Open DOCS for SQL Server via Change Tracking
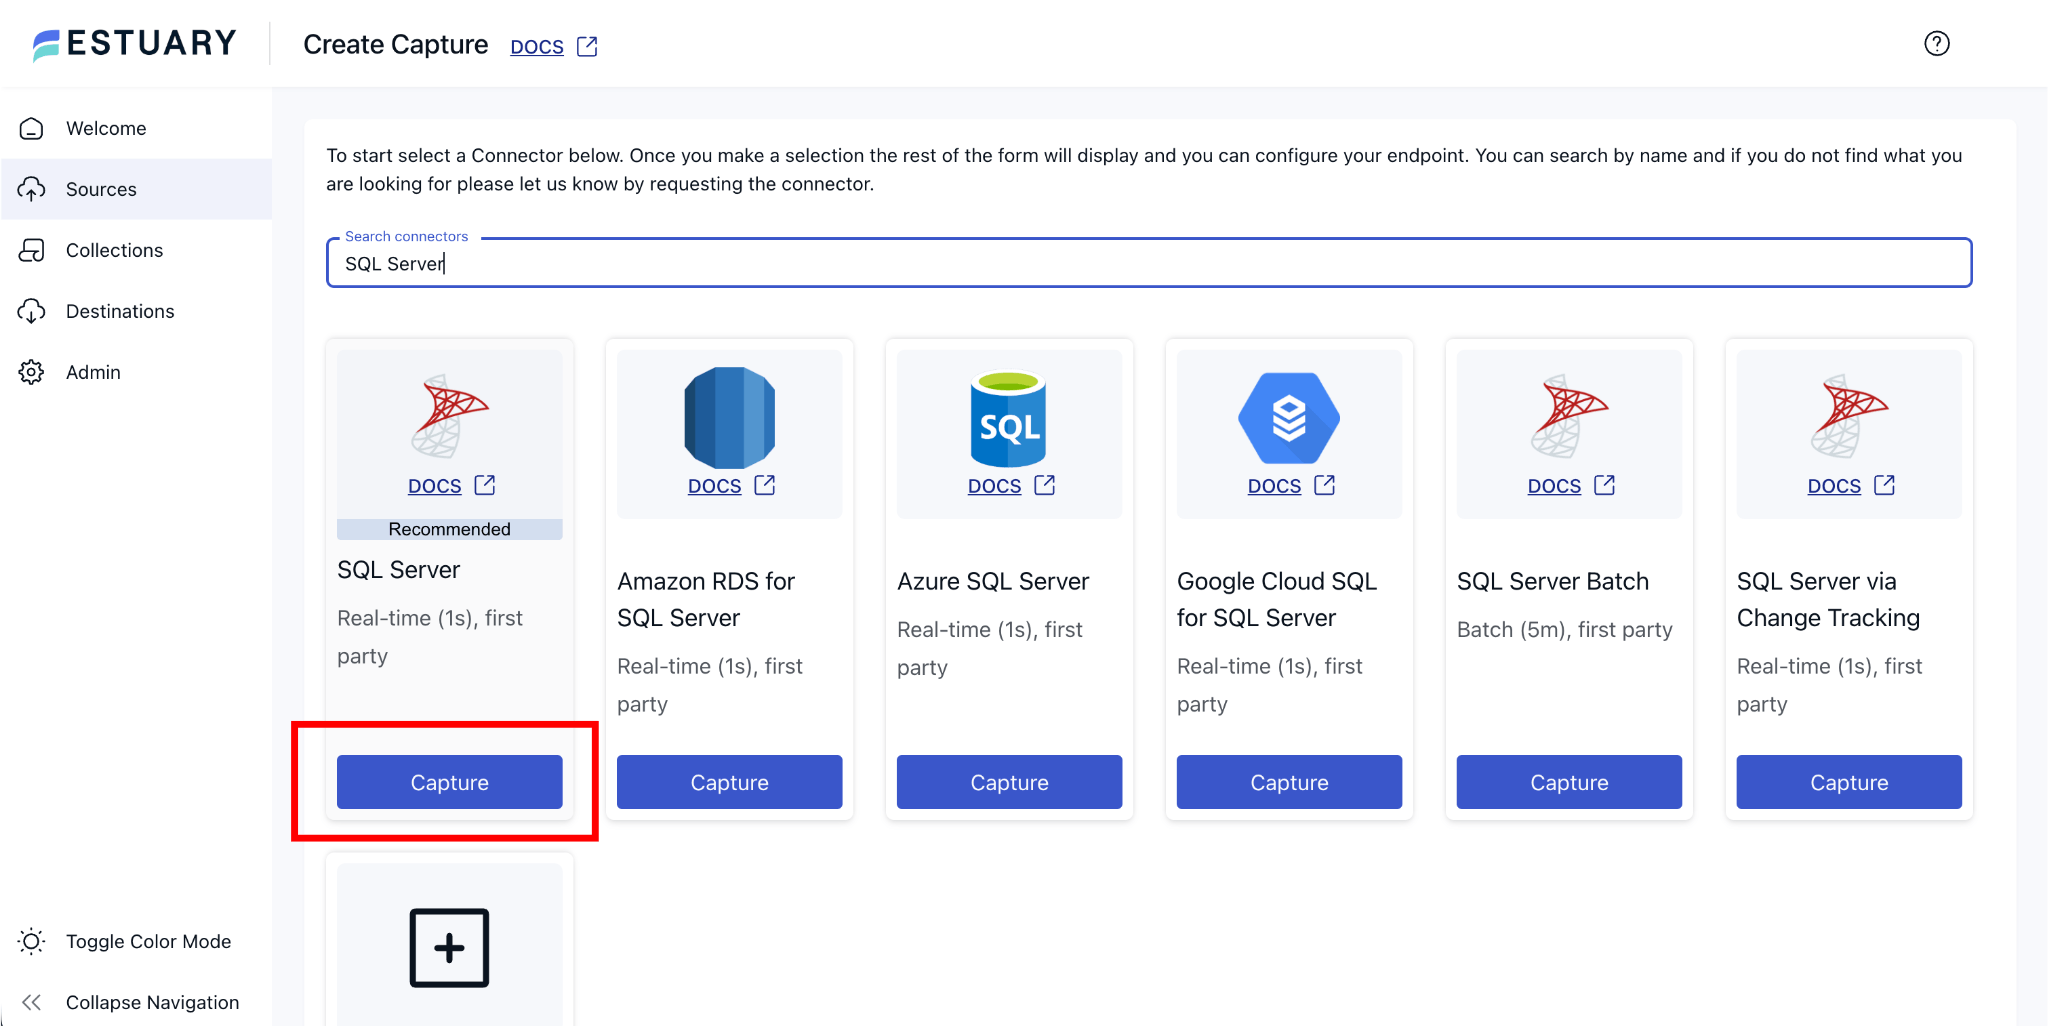 (1835, 486)
